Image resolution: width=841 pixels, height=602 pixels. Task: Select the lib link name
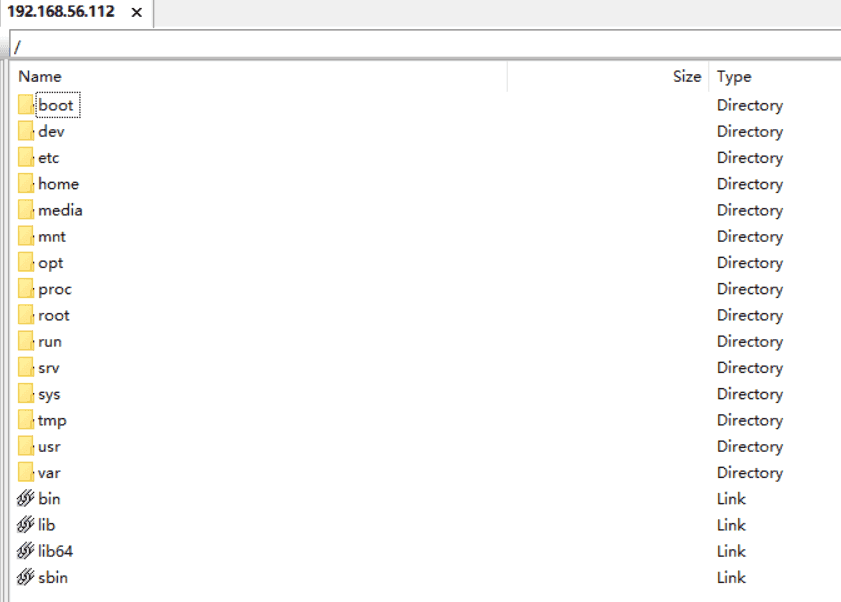coord(47,525)
